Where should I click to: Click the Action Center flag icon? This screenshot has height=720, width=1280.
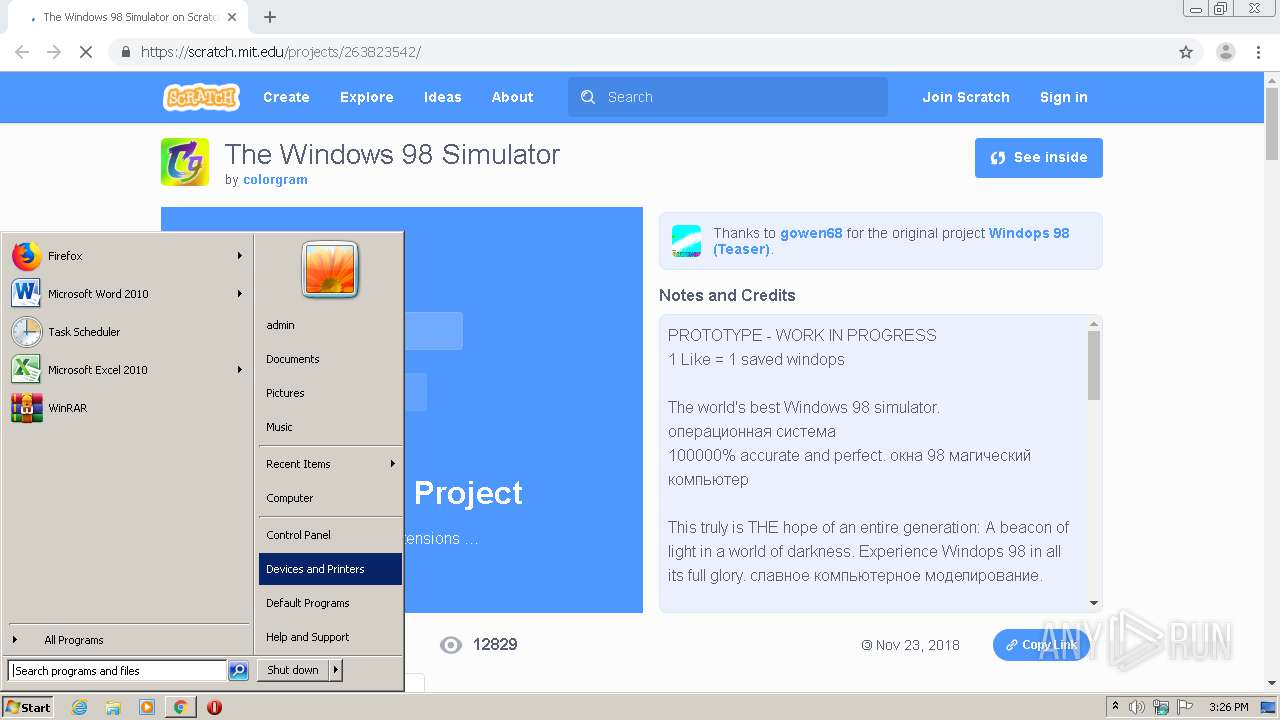coord(1185,707)
